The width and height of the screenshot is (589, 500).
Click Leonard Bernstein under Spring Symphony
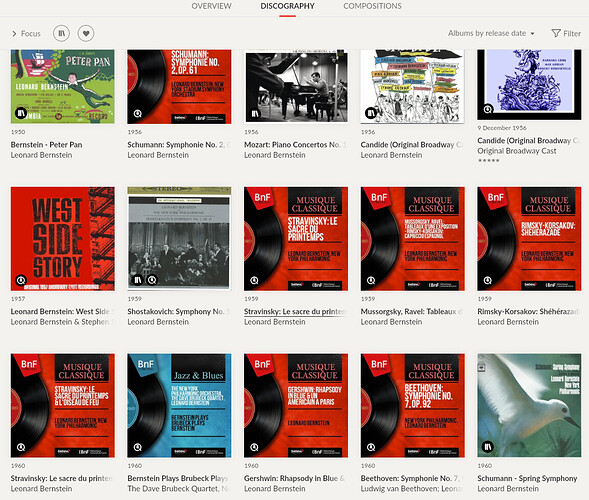tap(508, 489)
